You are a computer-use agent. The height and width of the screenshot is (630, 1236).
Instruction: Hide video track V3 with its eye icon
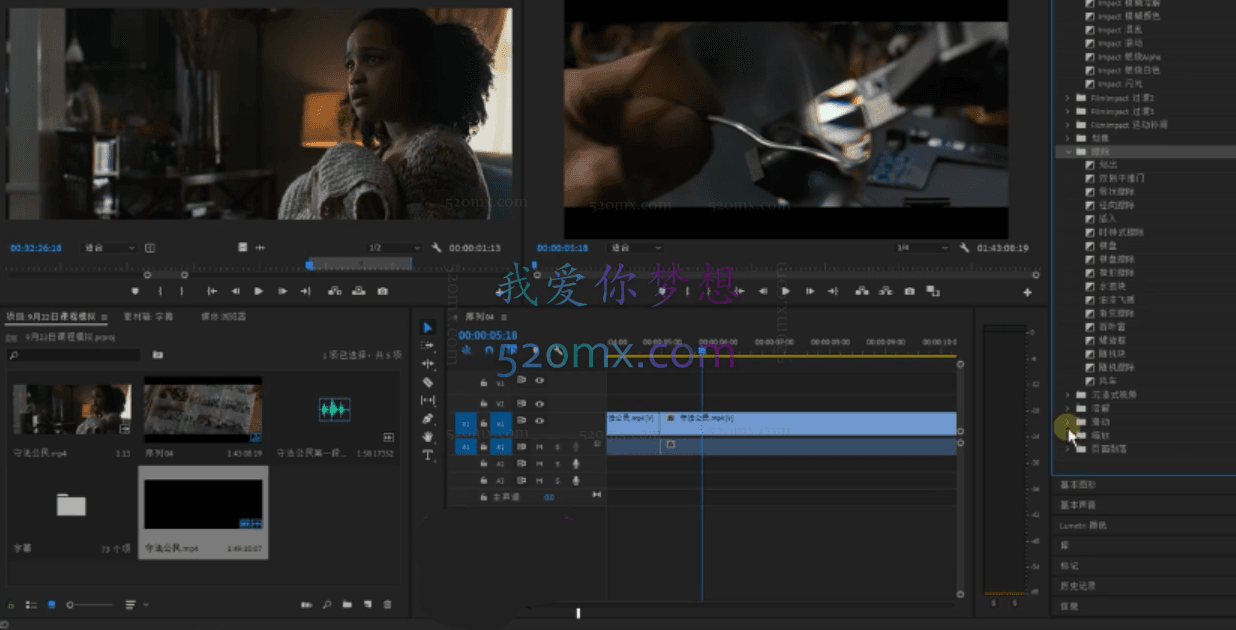539,381
